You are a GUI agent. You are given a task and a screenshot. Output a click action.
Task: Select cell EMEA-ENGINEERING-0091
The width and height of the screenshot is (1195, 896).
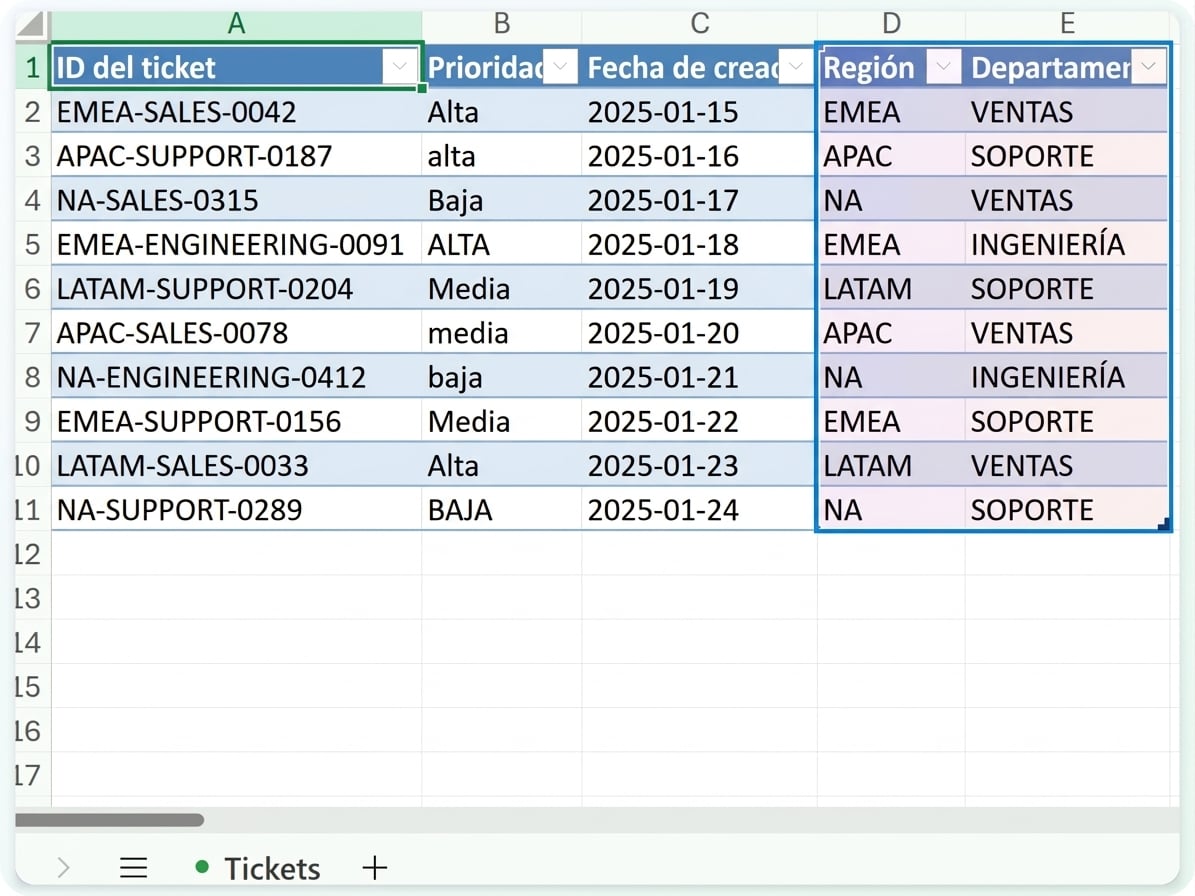point(236,245)
